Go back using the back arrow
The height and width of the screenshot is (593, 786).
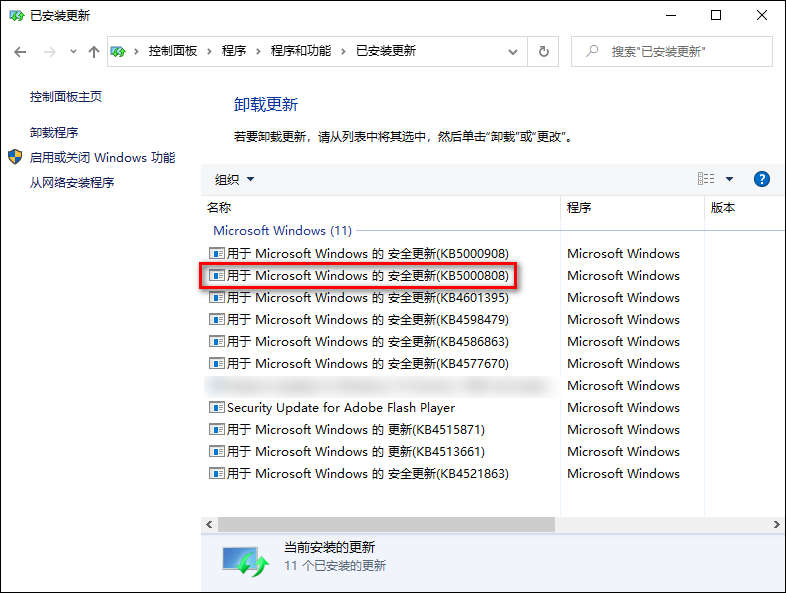point(20,52)
